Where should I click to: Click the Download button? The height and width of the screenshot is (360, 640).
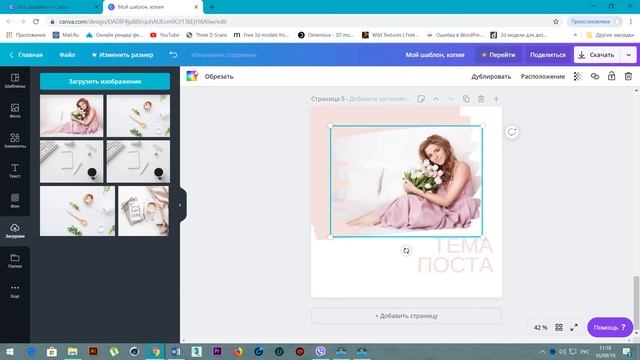(x=598, y=55)
